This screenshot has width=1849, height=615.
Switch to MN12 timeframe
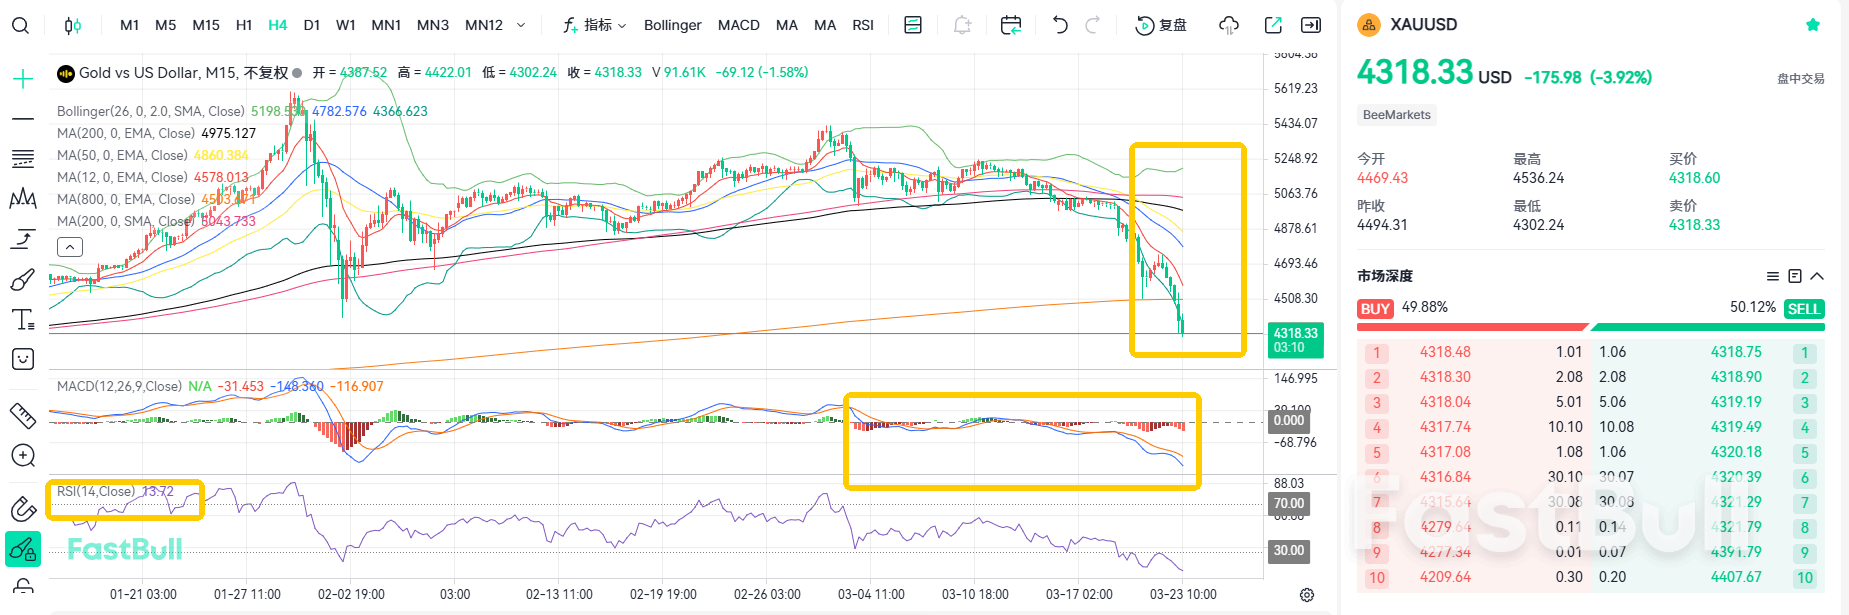[484, 25]
